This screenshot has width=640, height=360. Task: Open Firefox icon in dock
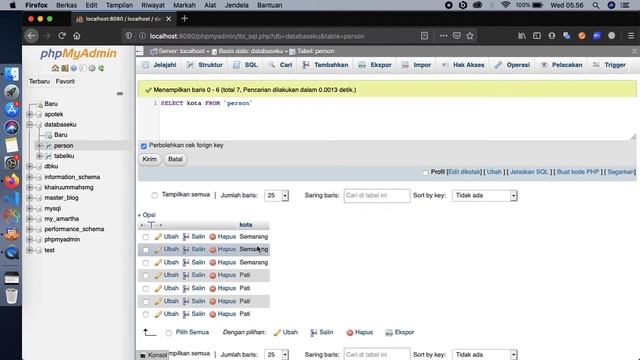pos(11,180)
